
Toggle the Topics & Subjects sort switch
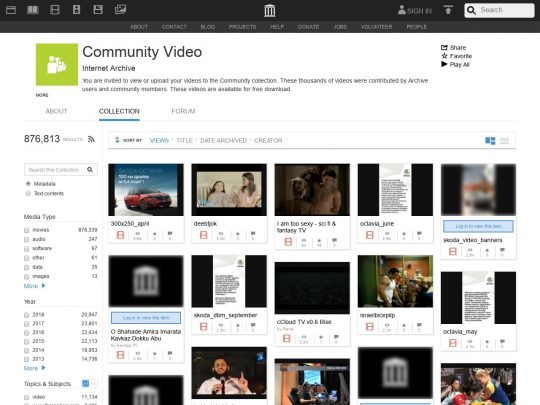(x=89, y=383)
